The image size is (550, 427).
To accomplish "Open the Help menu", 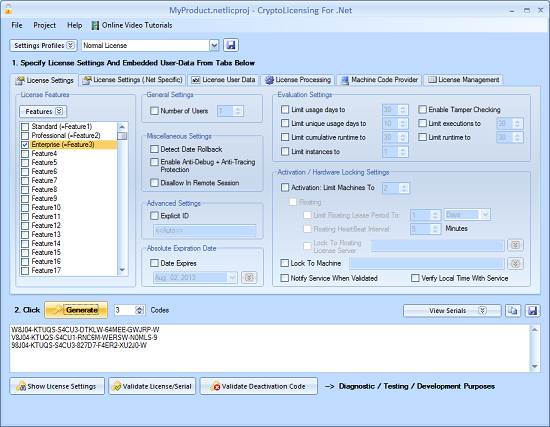I will [x=75, y=25].
